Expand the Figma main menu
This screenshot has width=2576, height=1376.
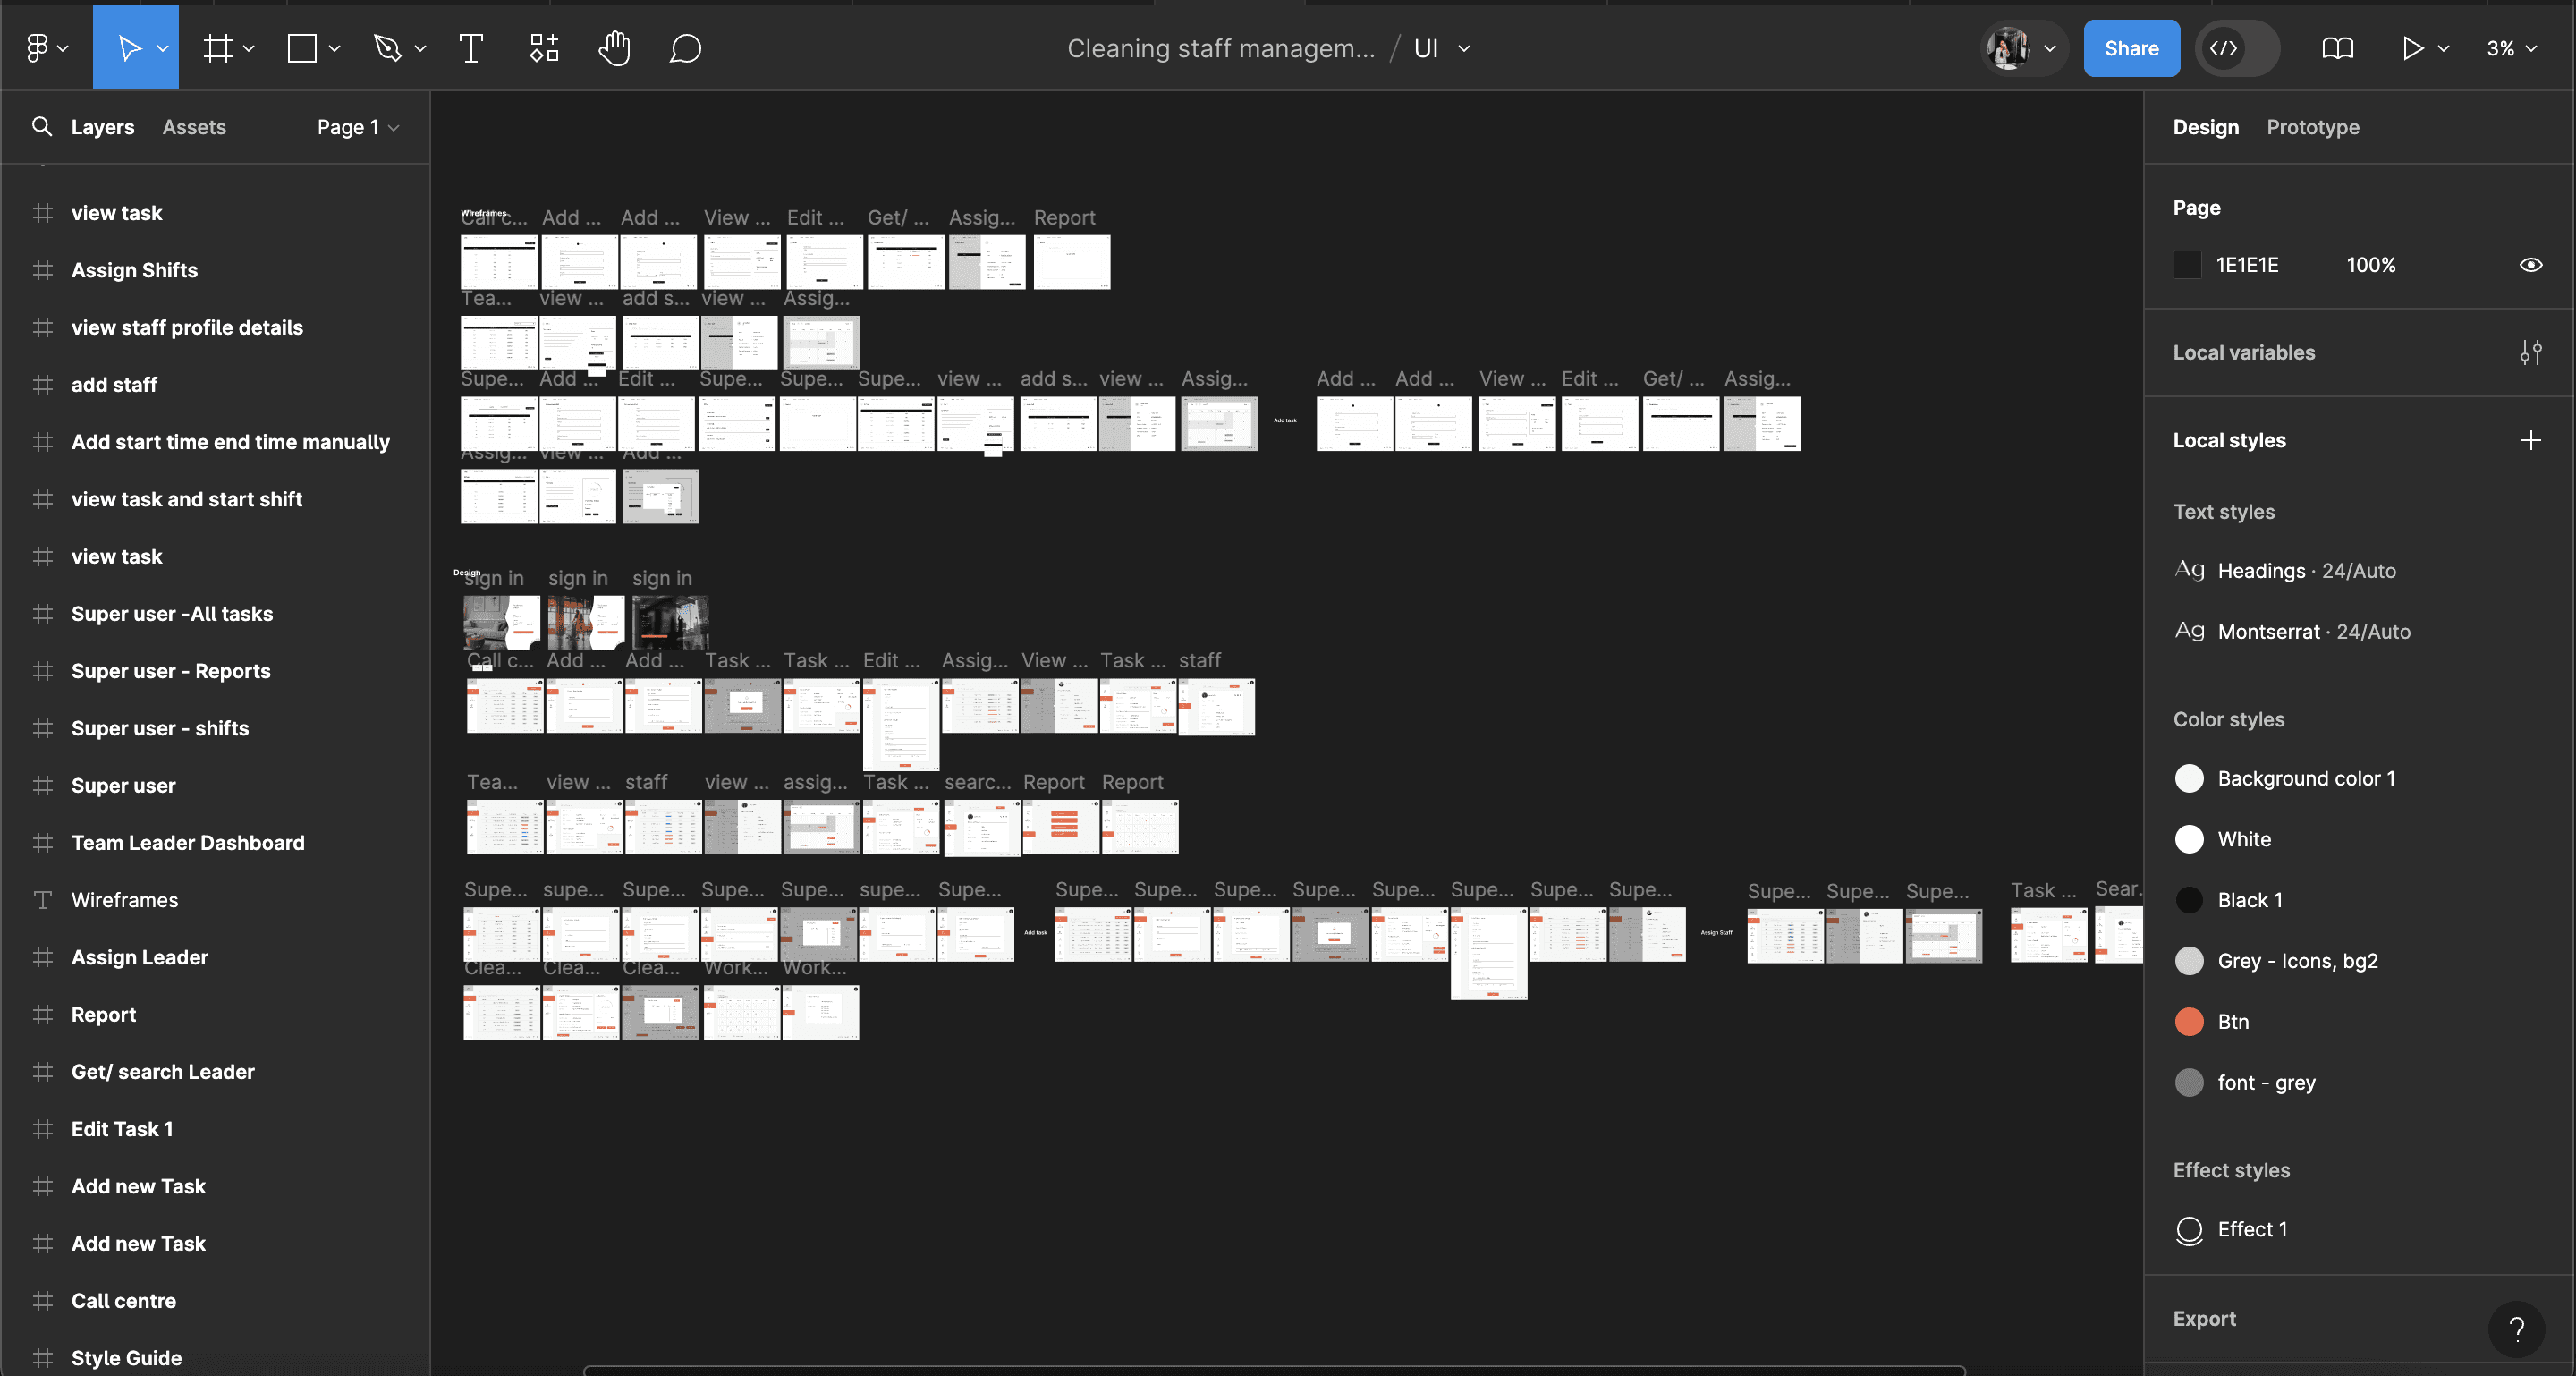point(46,48)
